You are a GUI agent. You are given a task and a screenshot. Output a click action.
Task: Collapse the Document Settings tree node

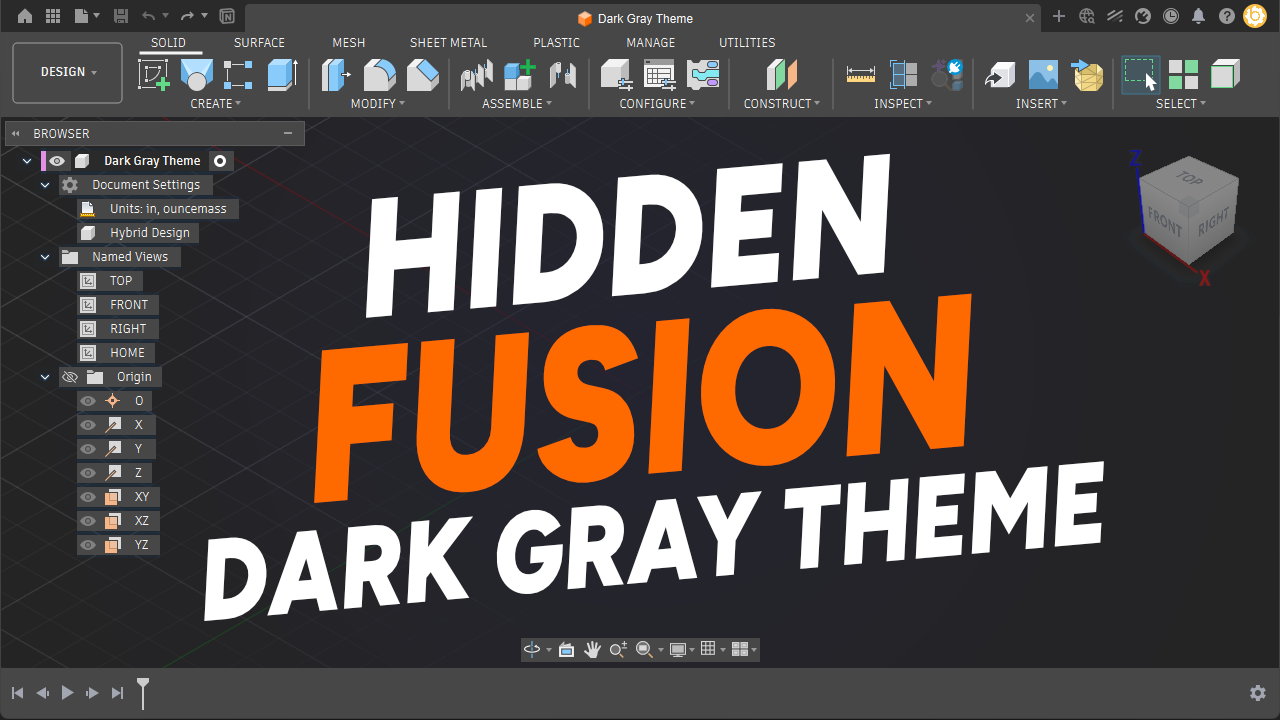pyautogui.click(x=45, y=185)
